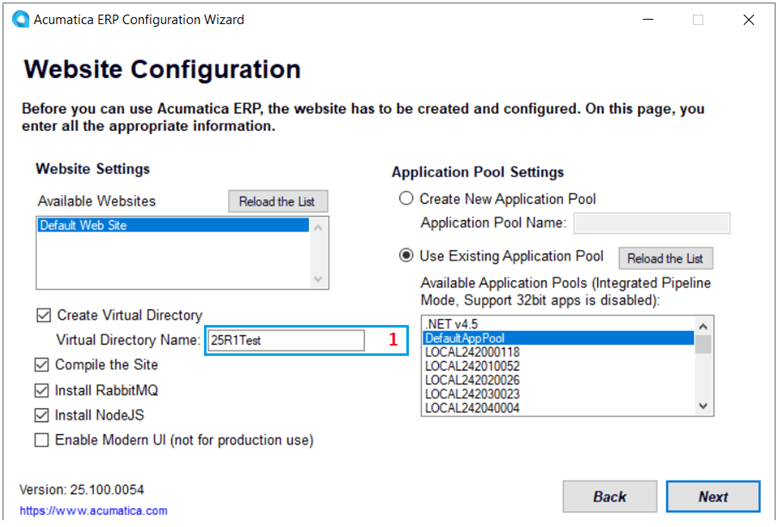Select LOCAL242000118 application pool
This screenshot has width=779, height=527.
[x=472, y=352]
